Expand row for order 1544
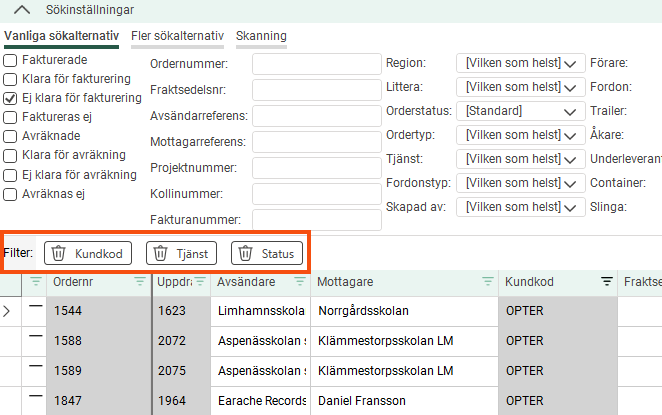 pos(8,311)
